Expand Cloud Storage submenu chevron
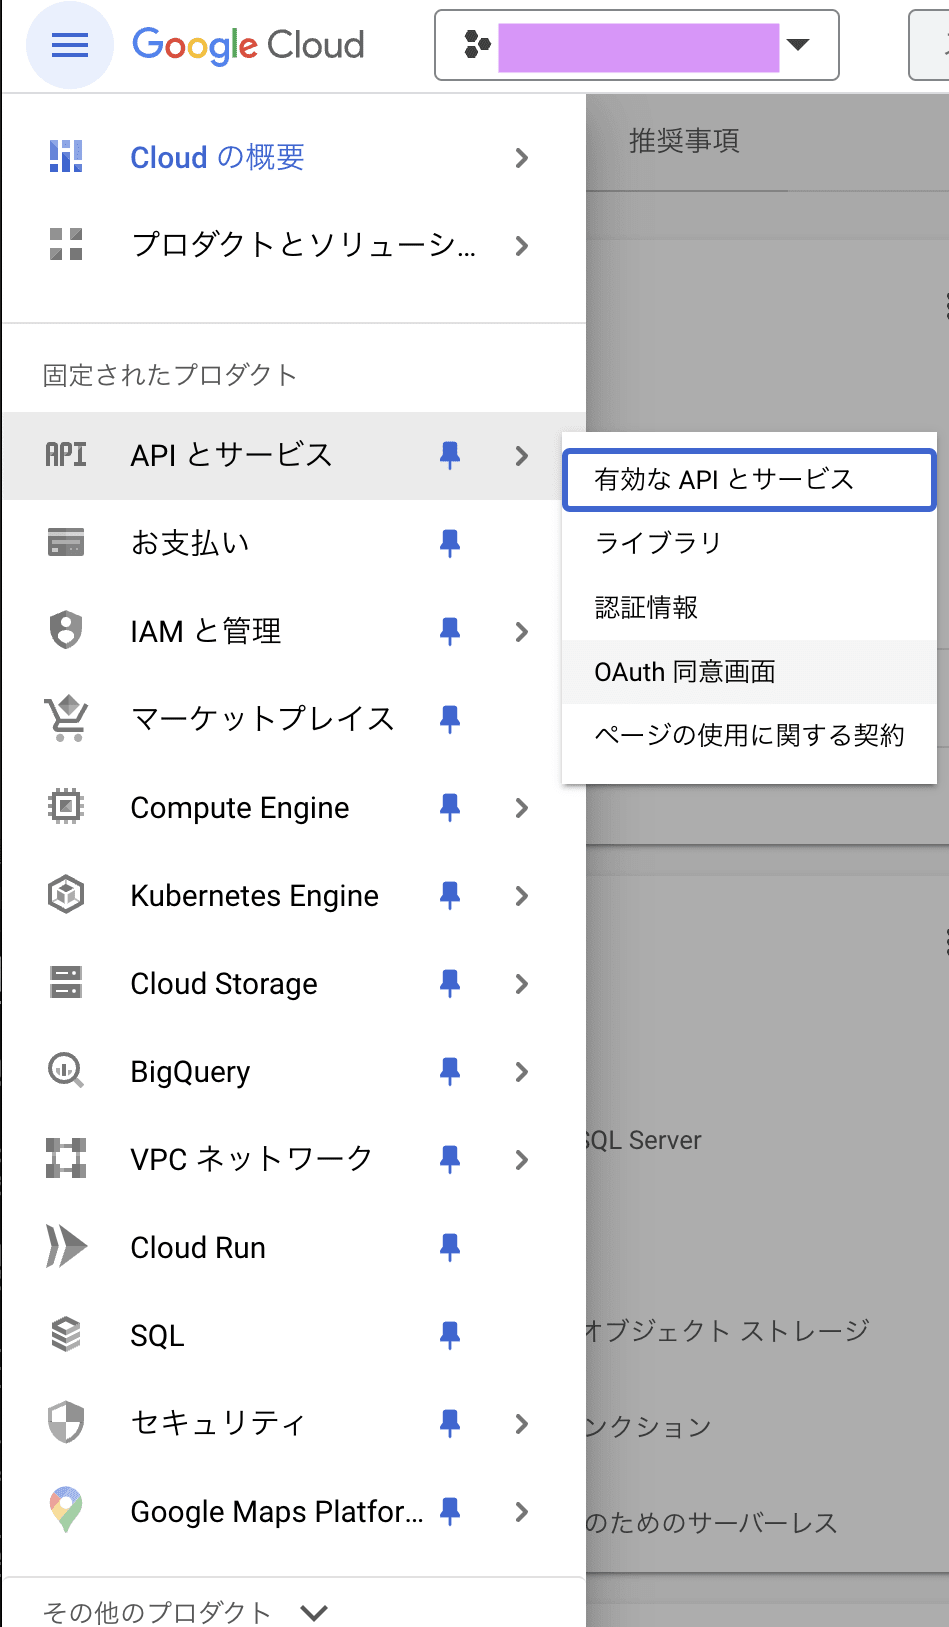This screenshot has height=1627, width=949. [x=521, y=984]
